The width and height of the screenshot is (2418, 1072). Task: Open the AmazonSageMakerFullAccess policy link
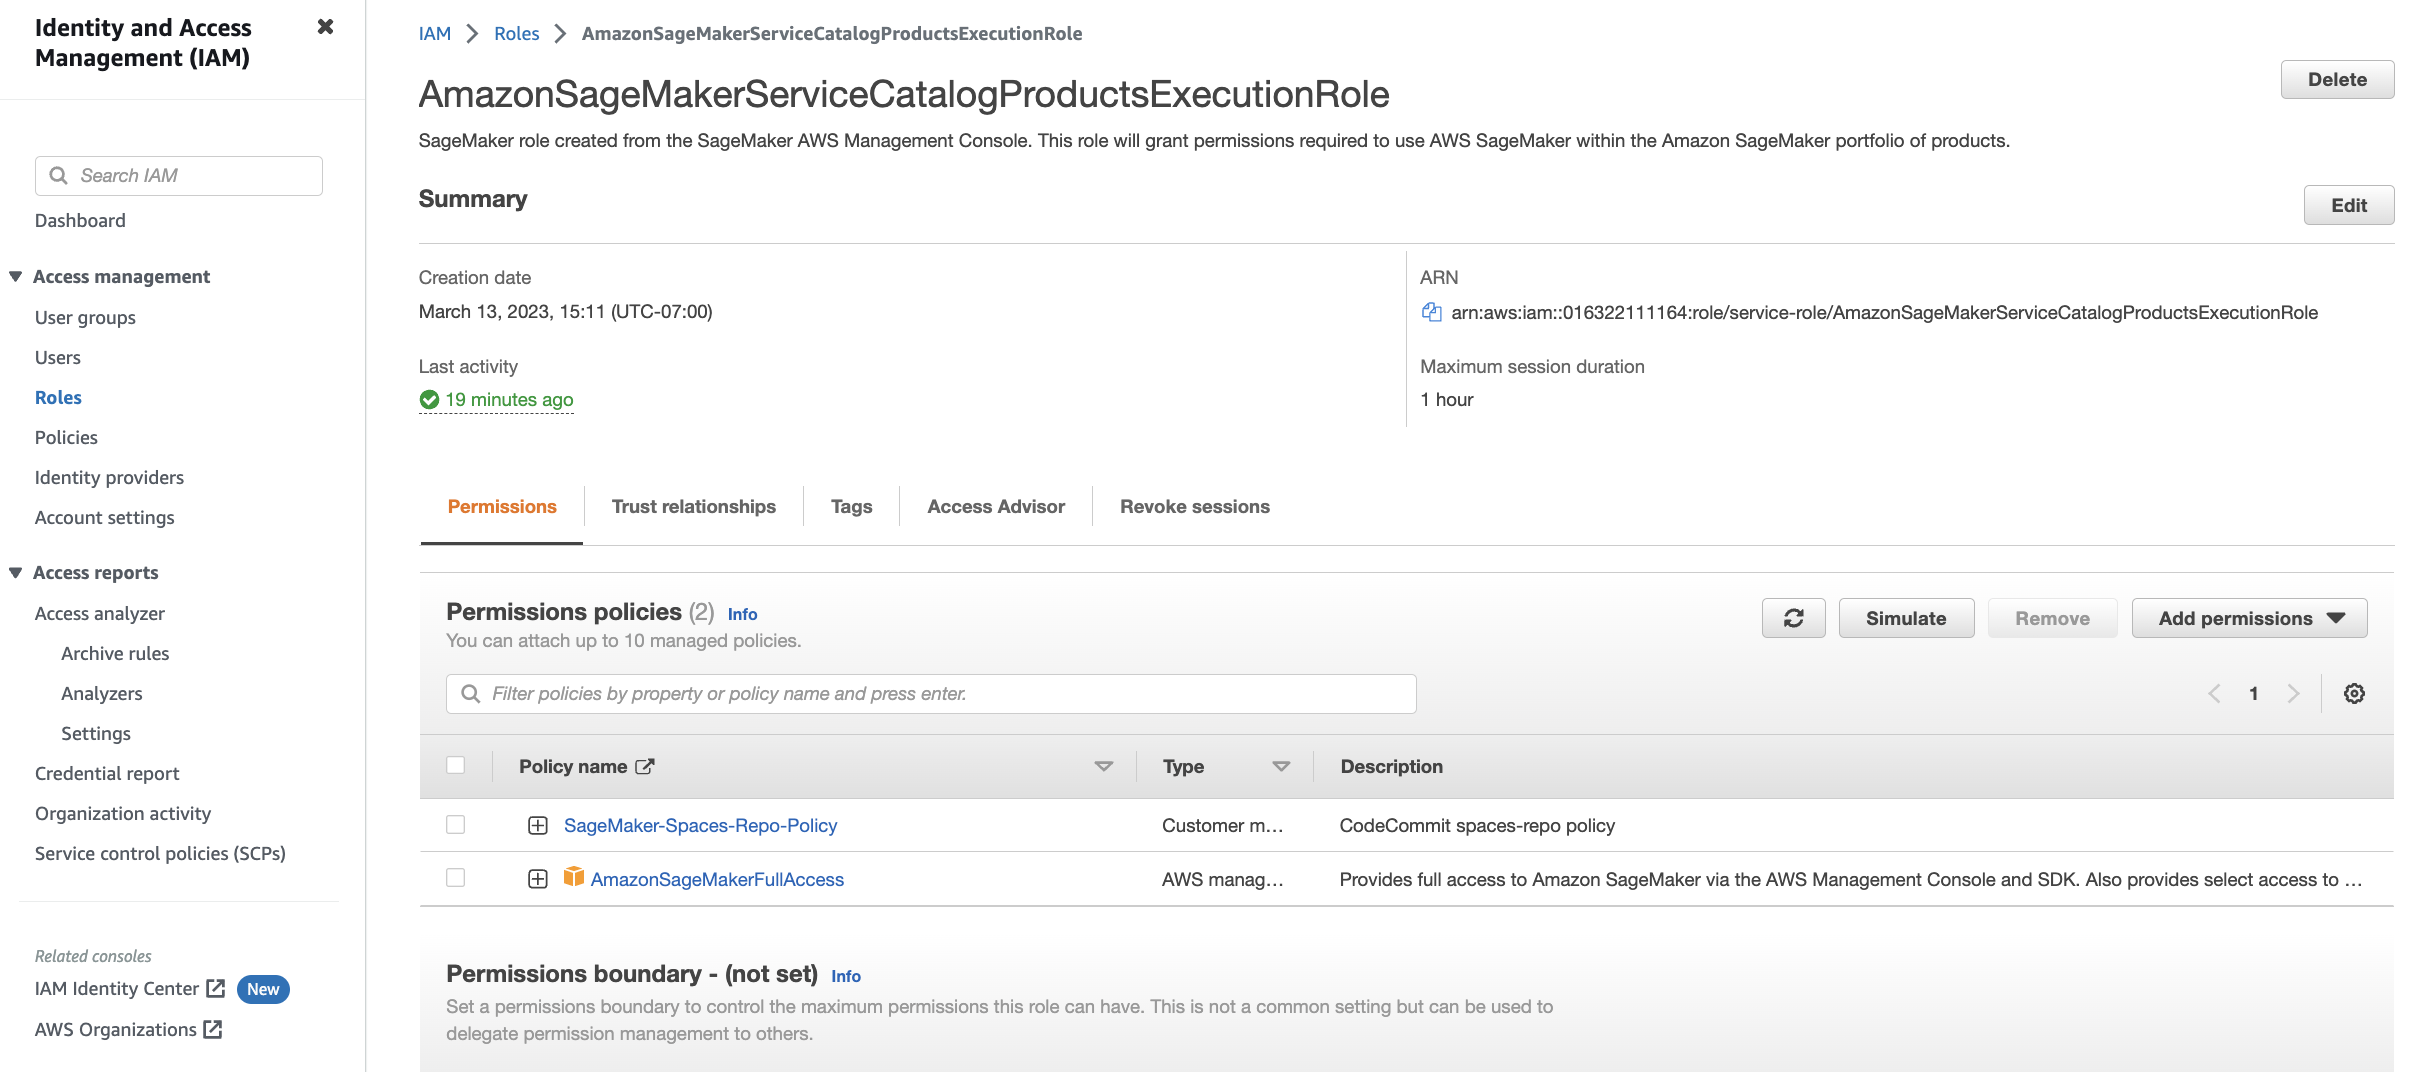pos(717,880)
